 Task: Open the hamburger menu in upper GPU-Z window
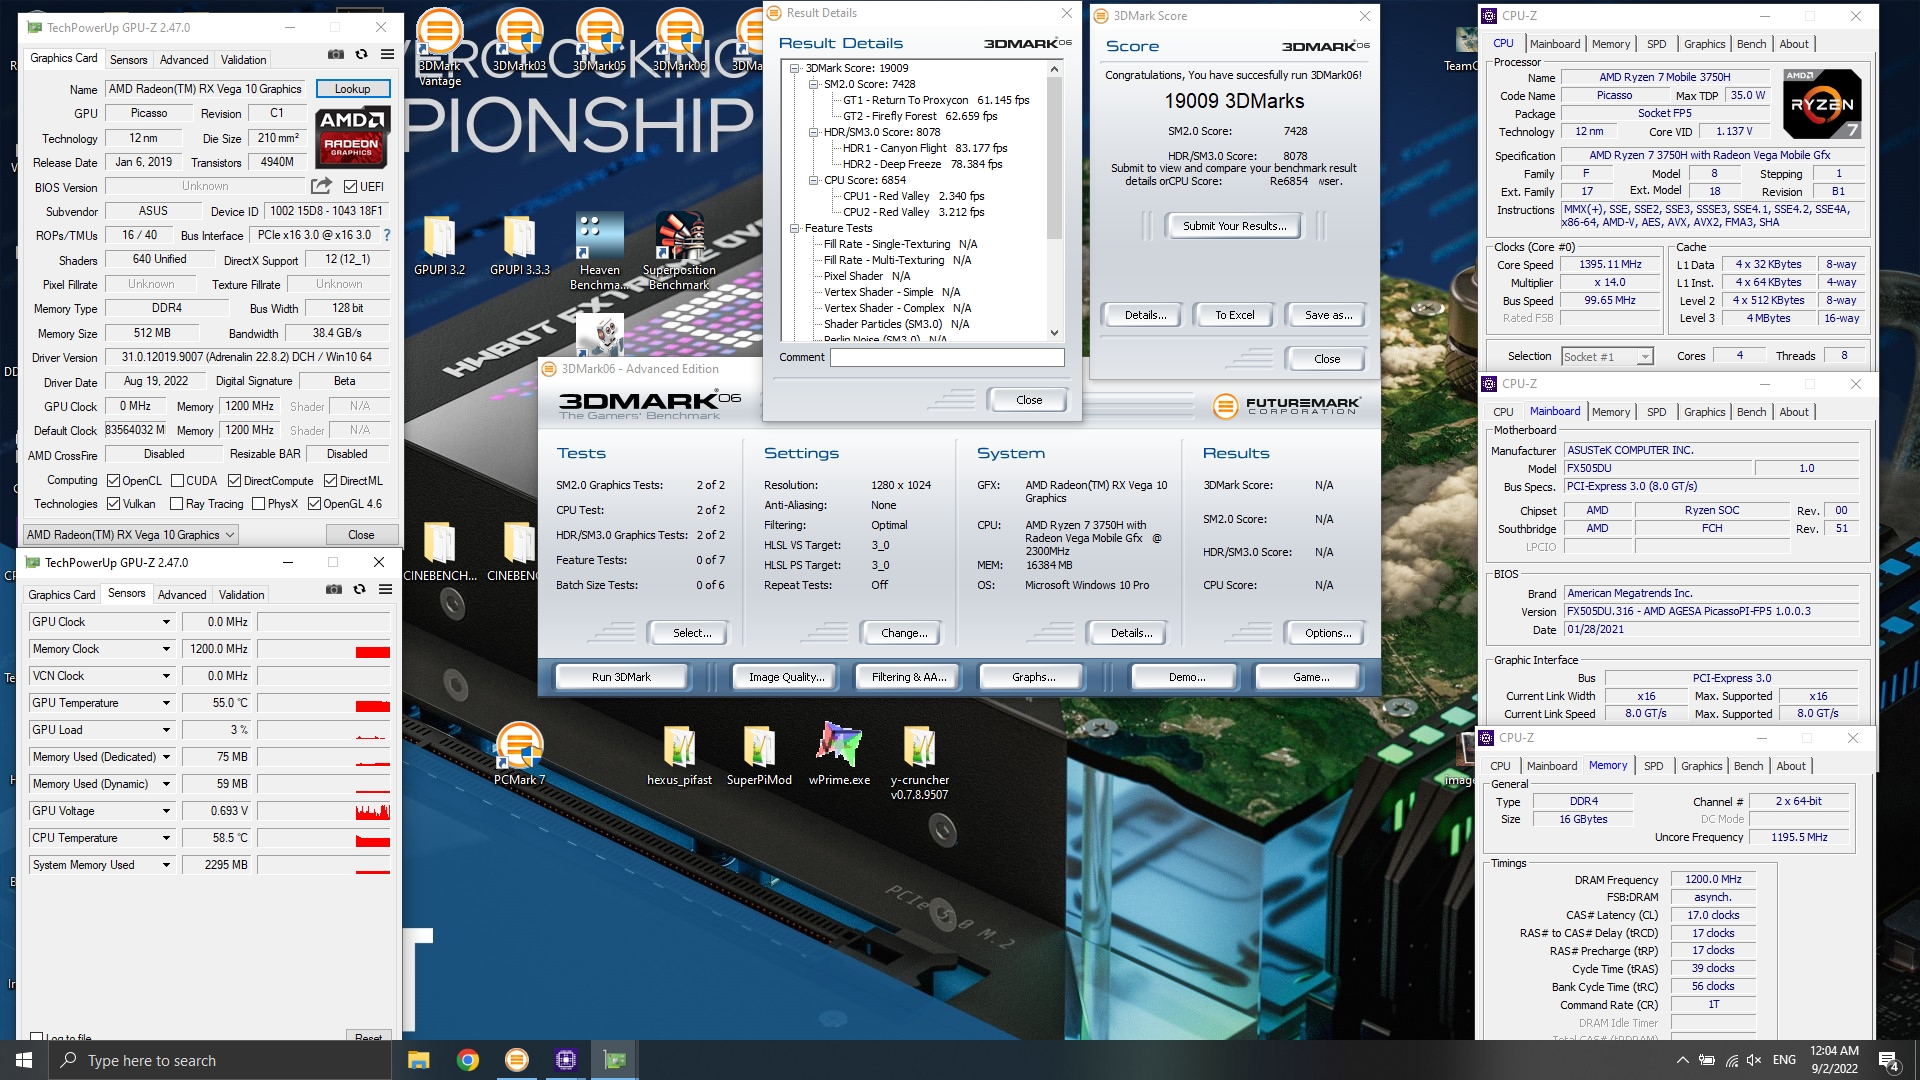[387, 54]
